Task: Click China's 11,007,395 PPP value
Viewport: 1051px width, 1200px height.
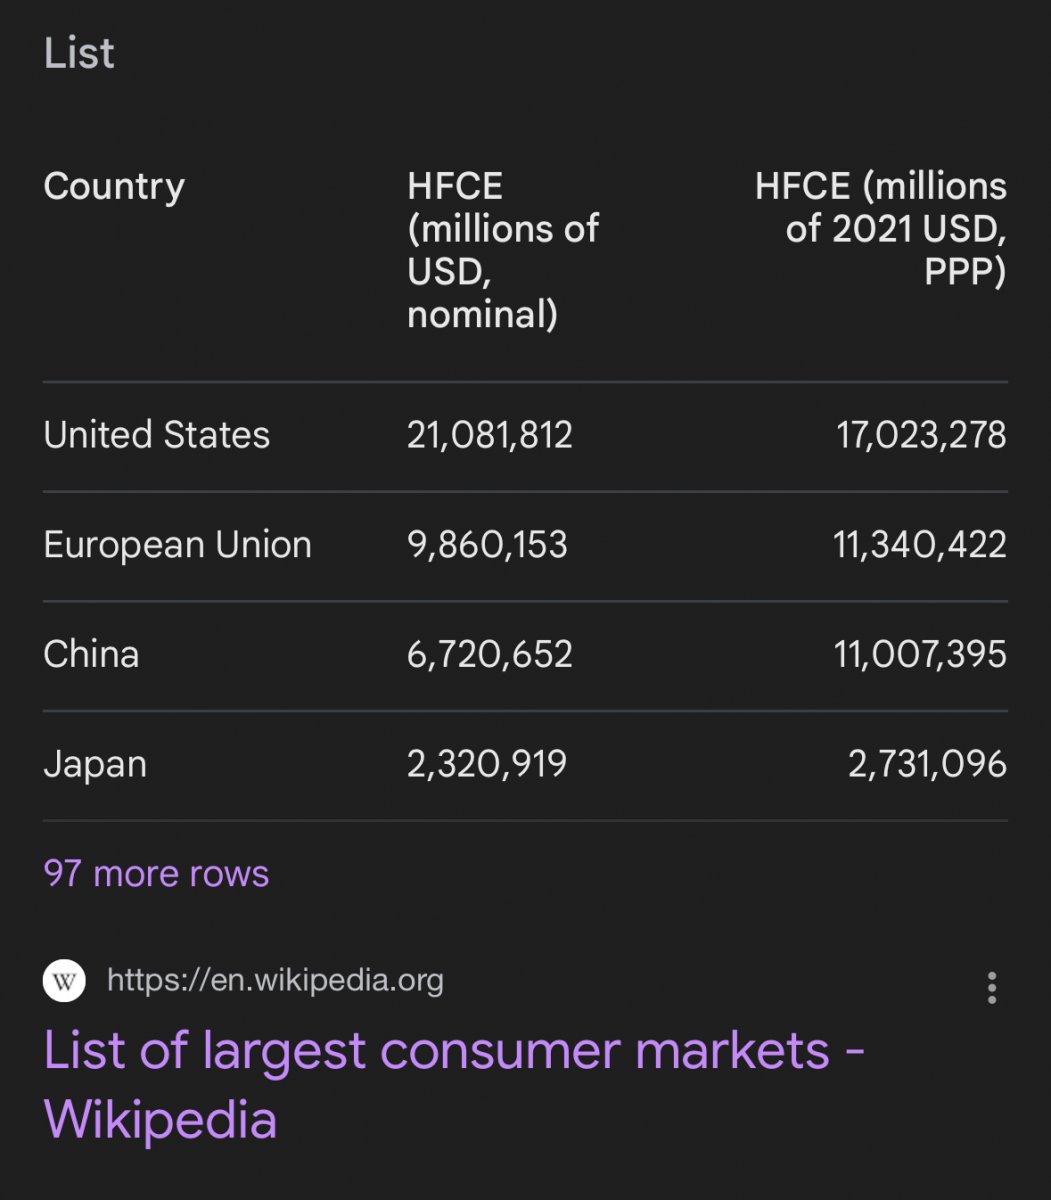Action: (920, 654)
